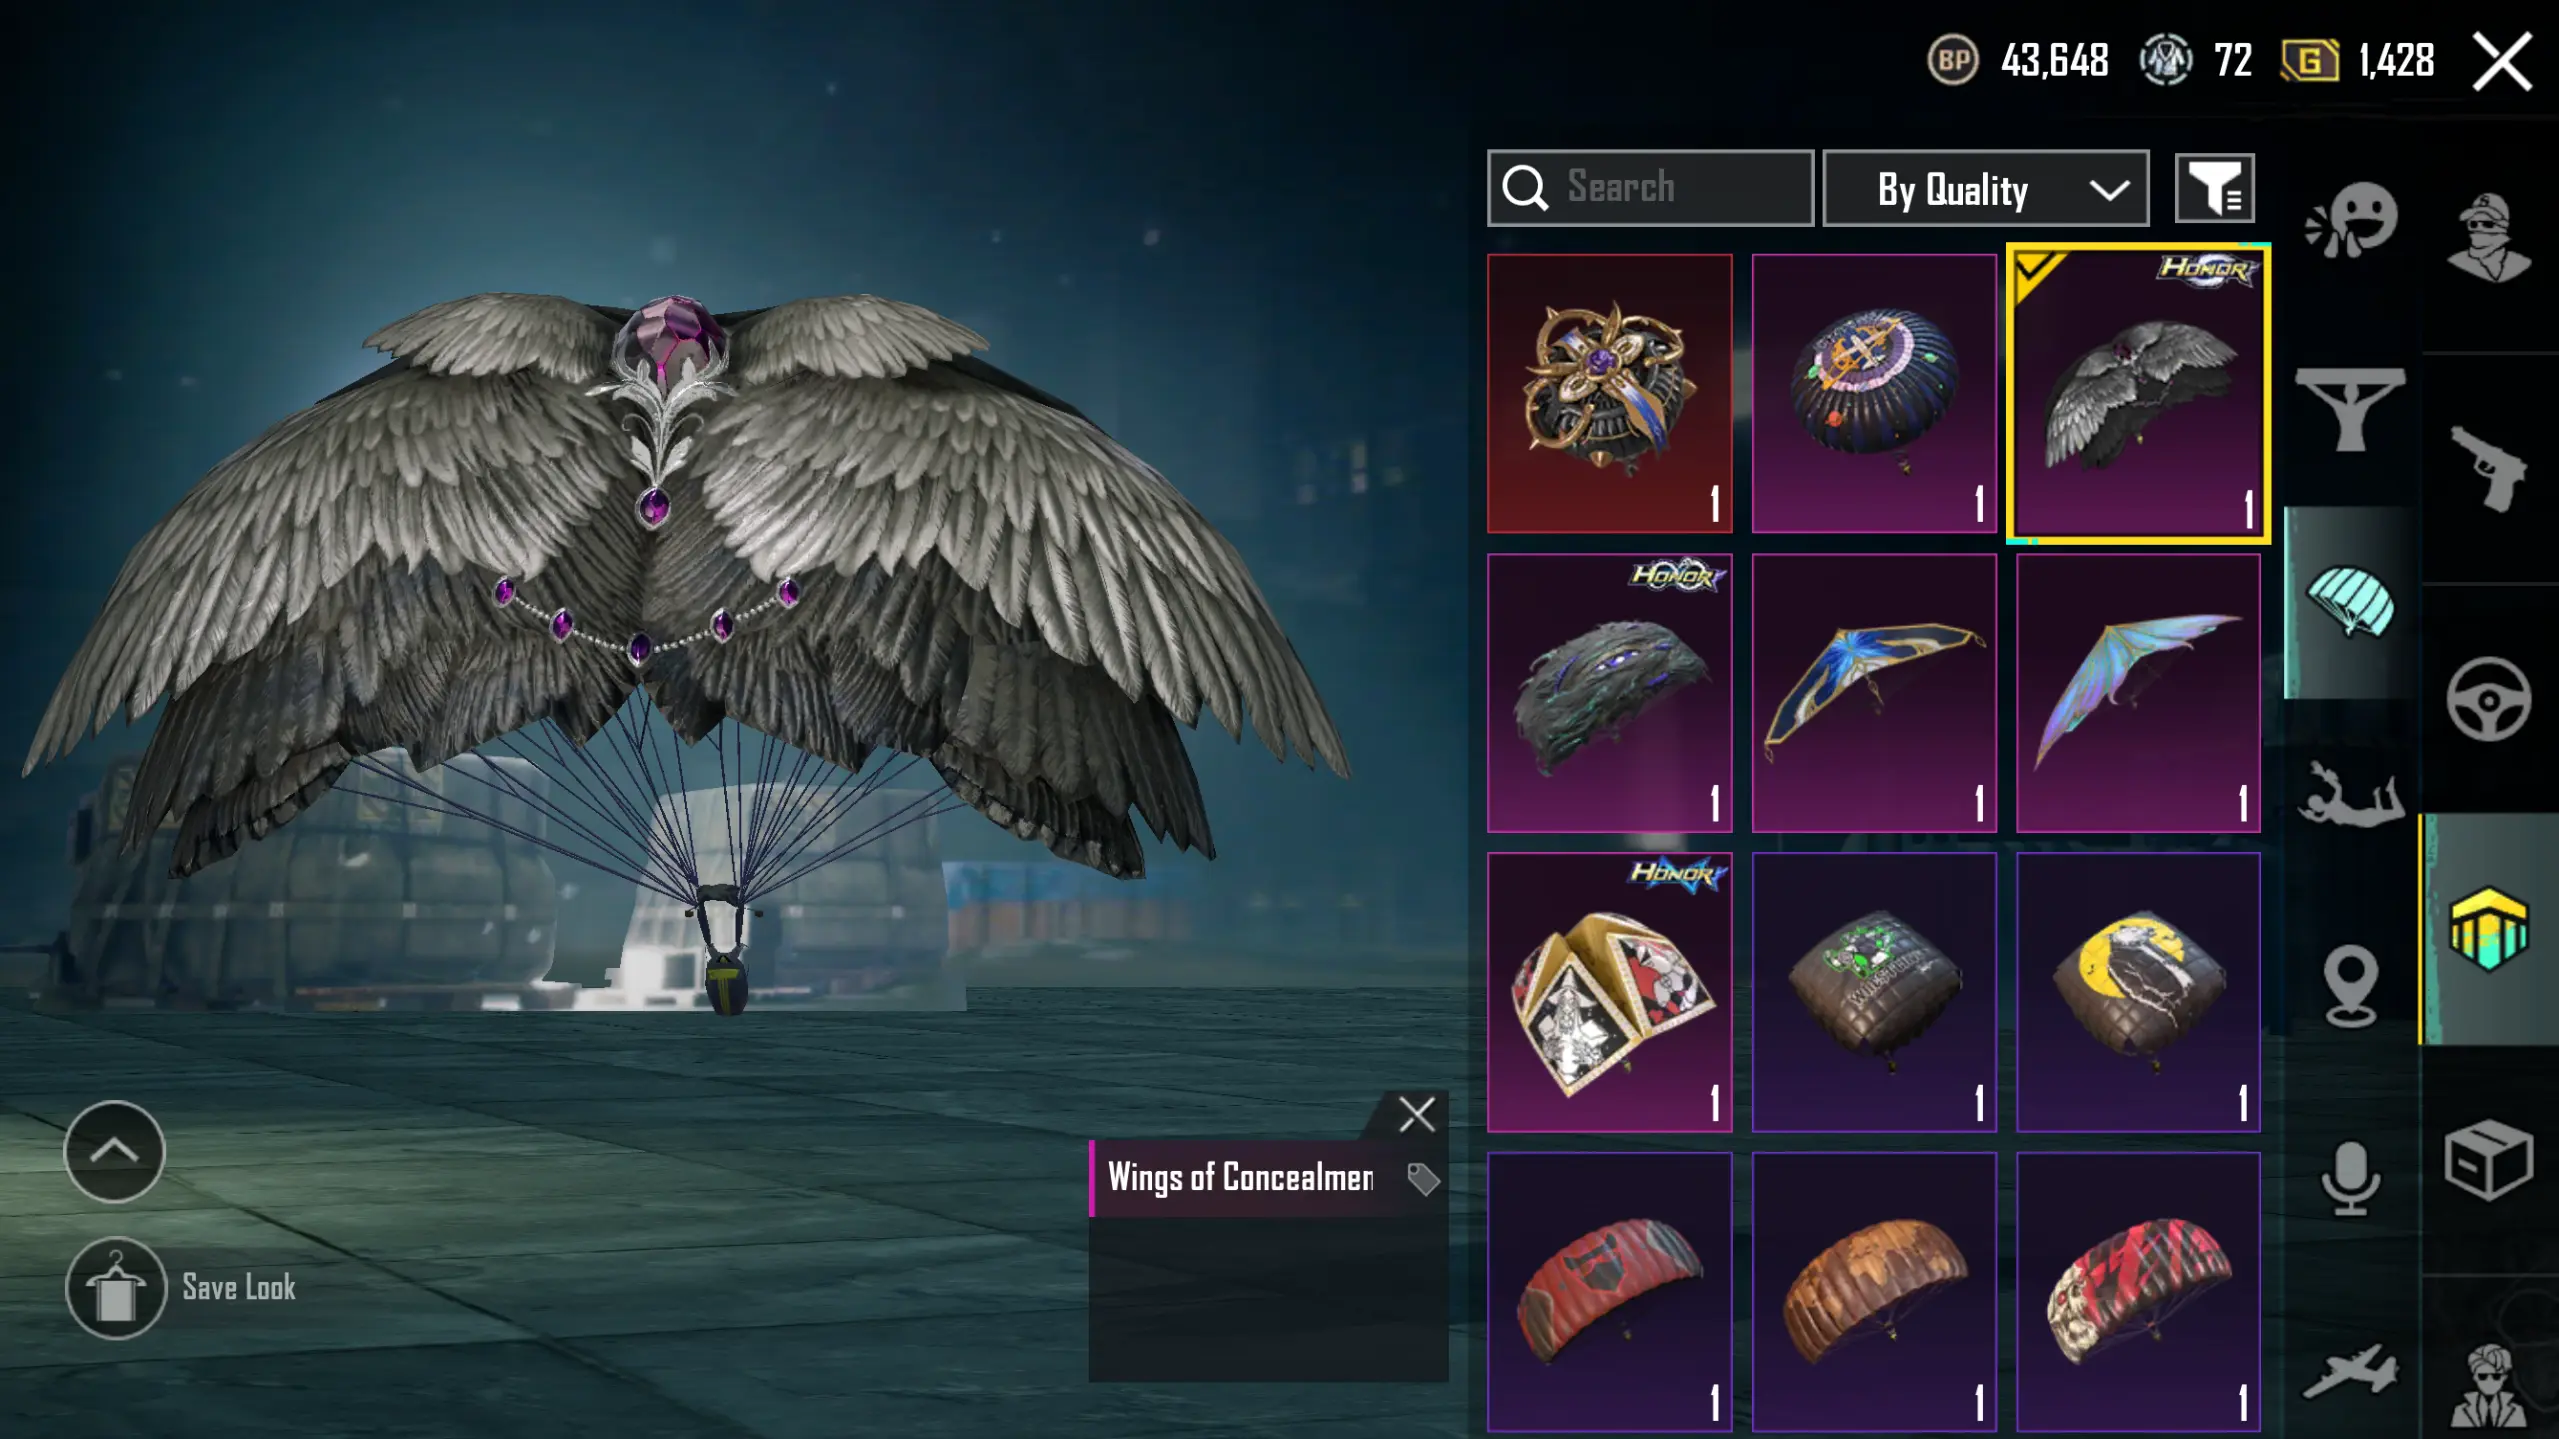
Task: Click the tag icon beside item name
Action: tap(1423, 1179)
